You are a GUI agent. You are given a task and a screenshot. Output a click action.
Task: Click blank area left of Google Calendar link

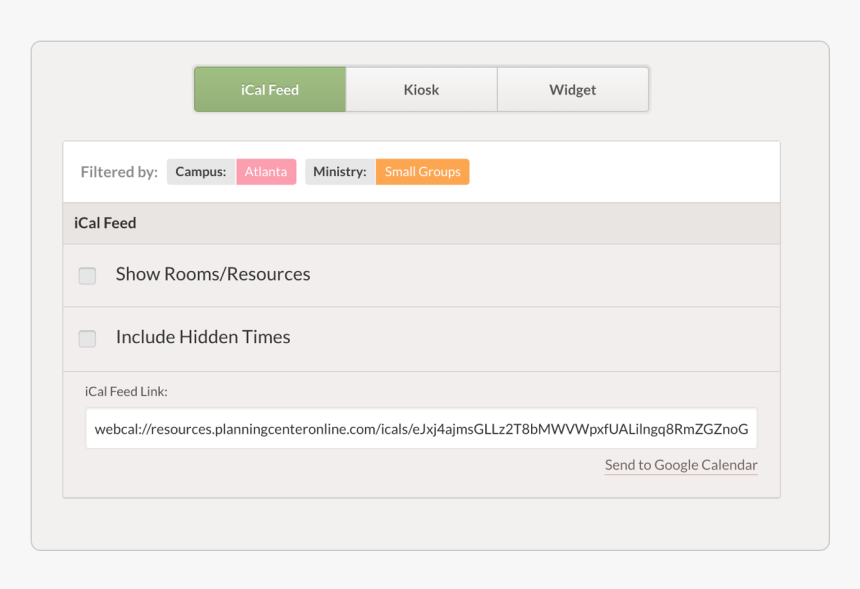(340, 466)
